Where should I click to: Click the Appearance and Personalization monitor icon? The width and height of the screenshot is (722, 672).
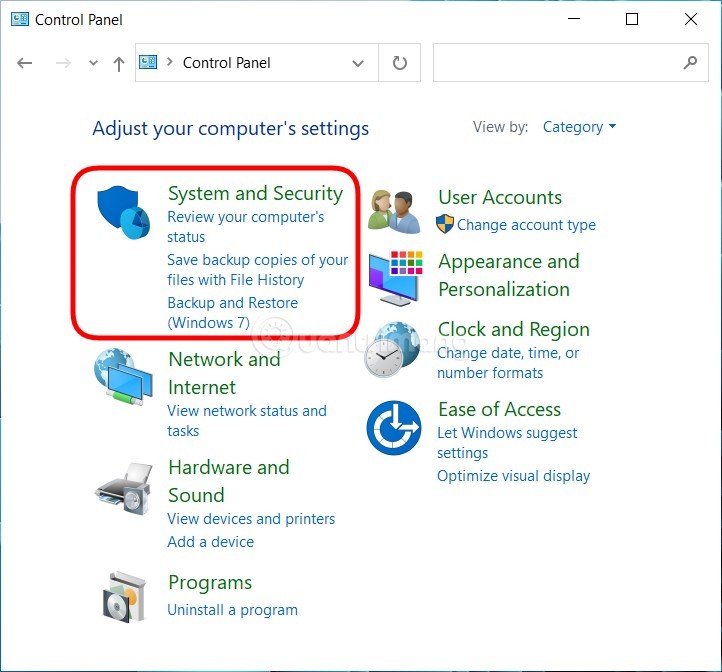click(396, 278)
